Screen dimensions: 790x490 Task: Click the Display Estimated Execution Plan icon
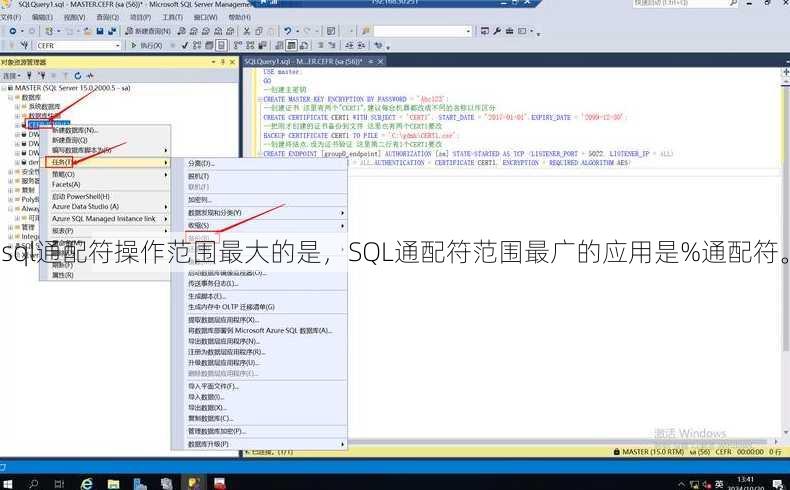(x=196, y=45)
